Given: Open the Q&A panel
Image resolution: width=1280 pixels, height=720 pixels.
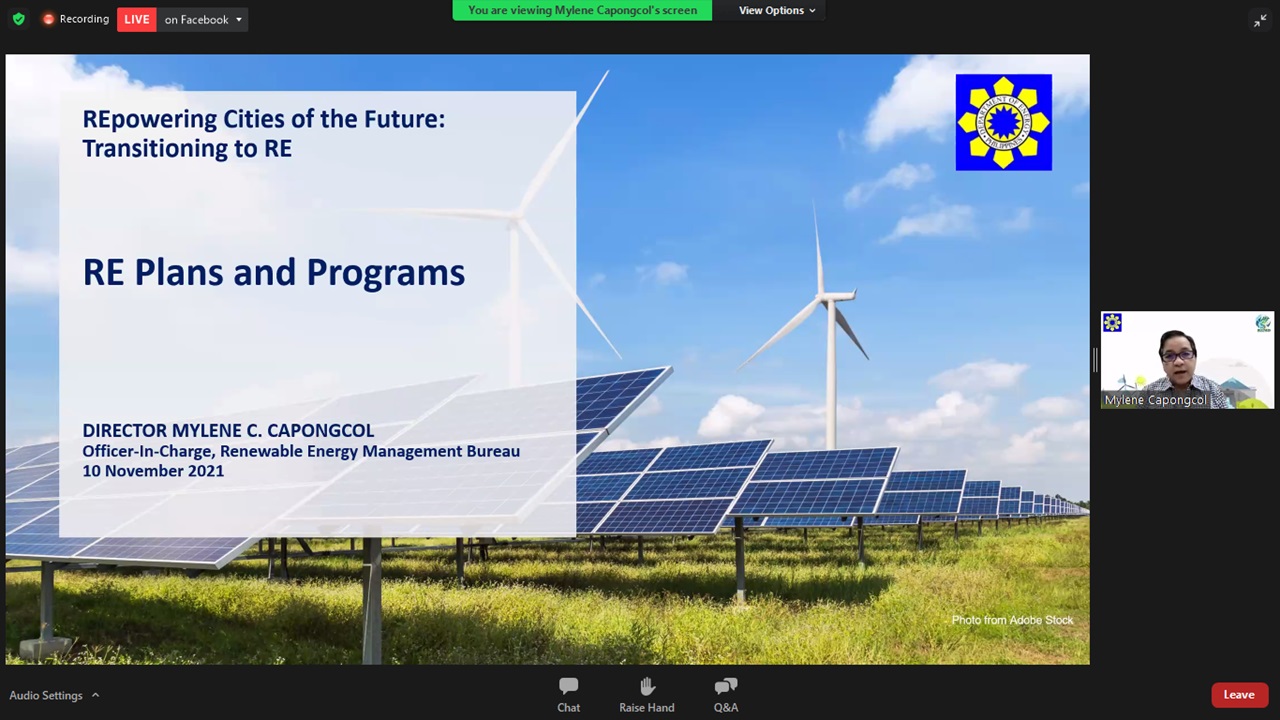Looking at the screenshot, I should [x=726, y=694].
